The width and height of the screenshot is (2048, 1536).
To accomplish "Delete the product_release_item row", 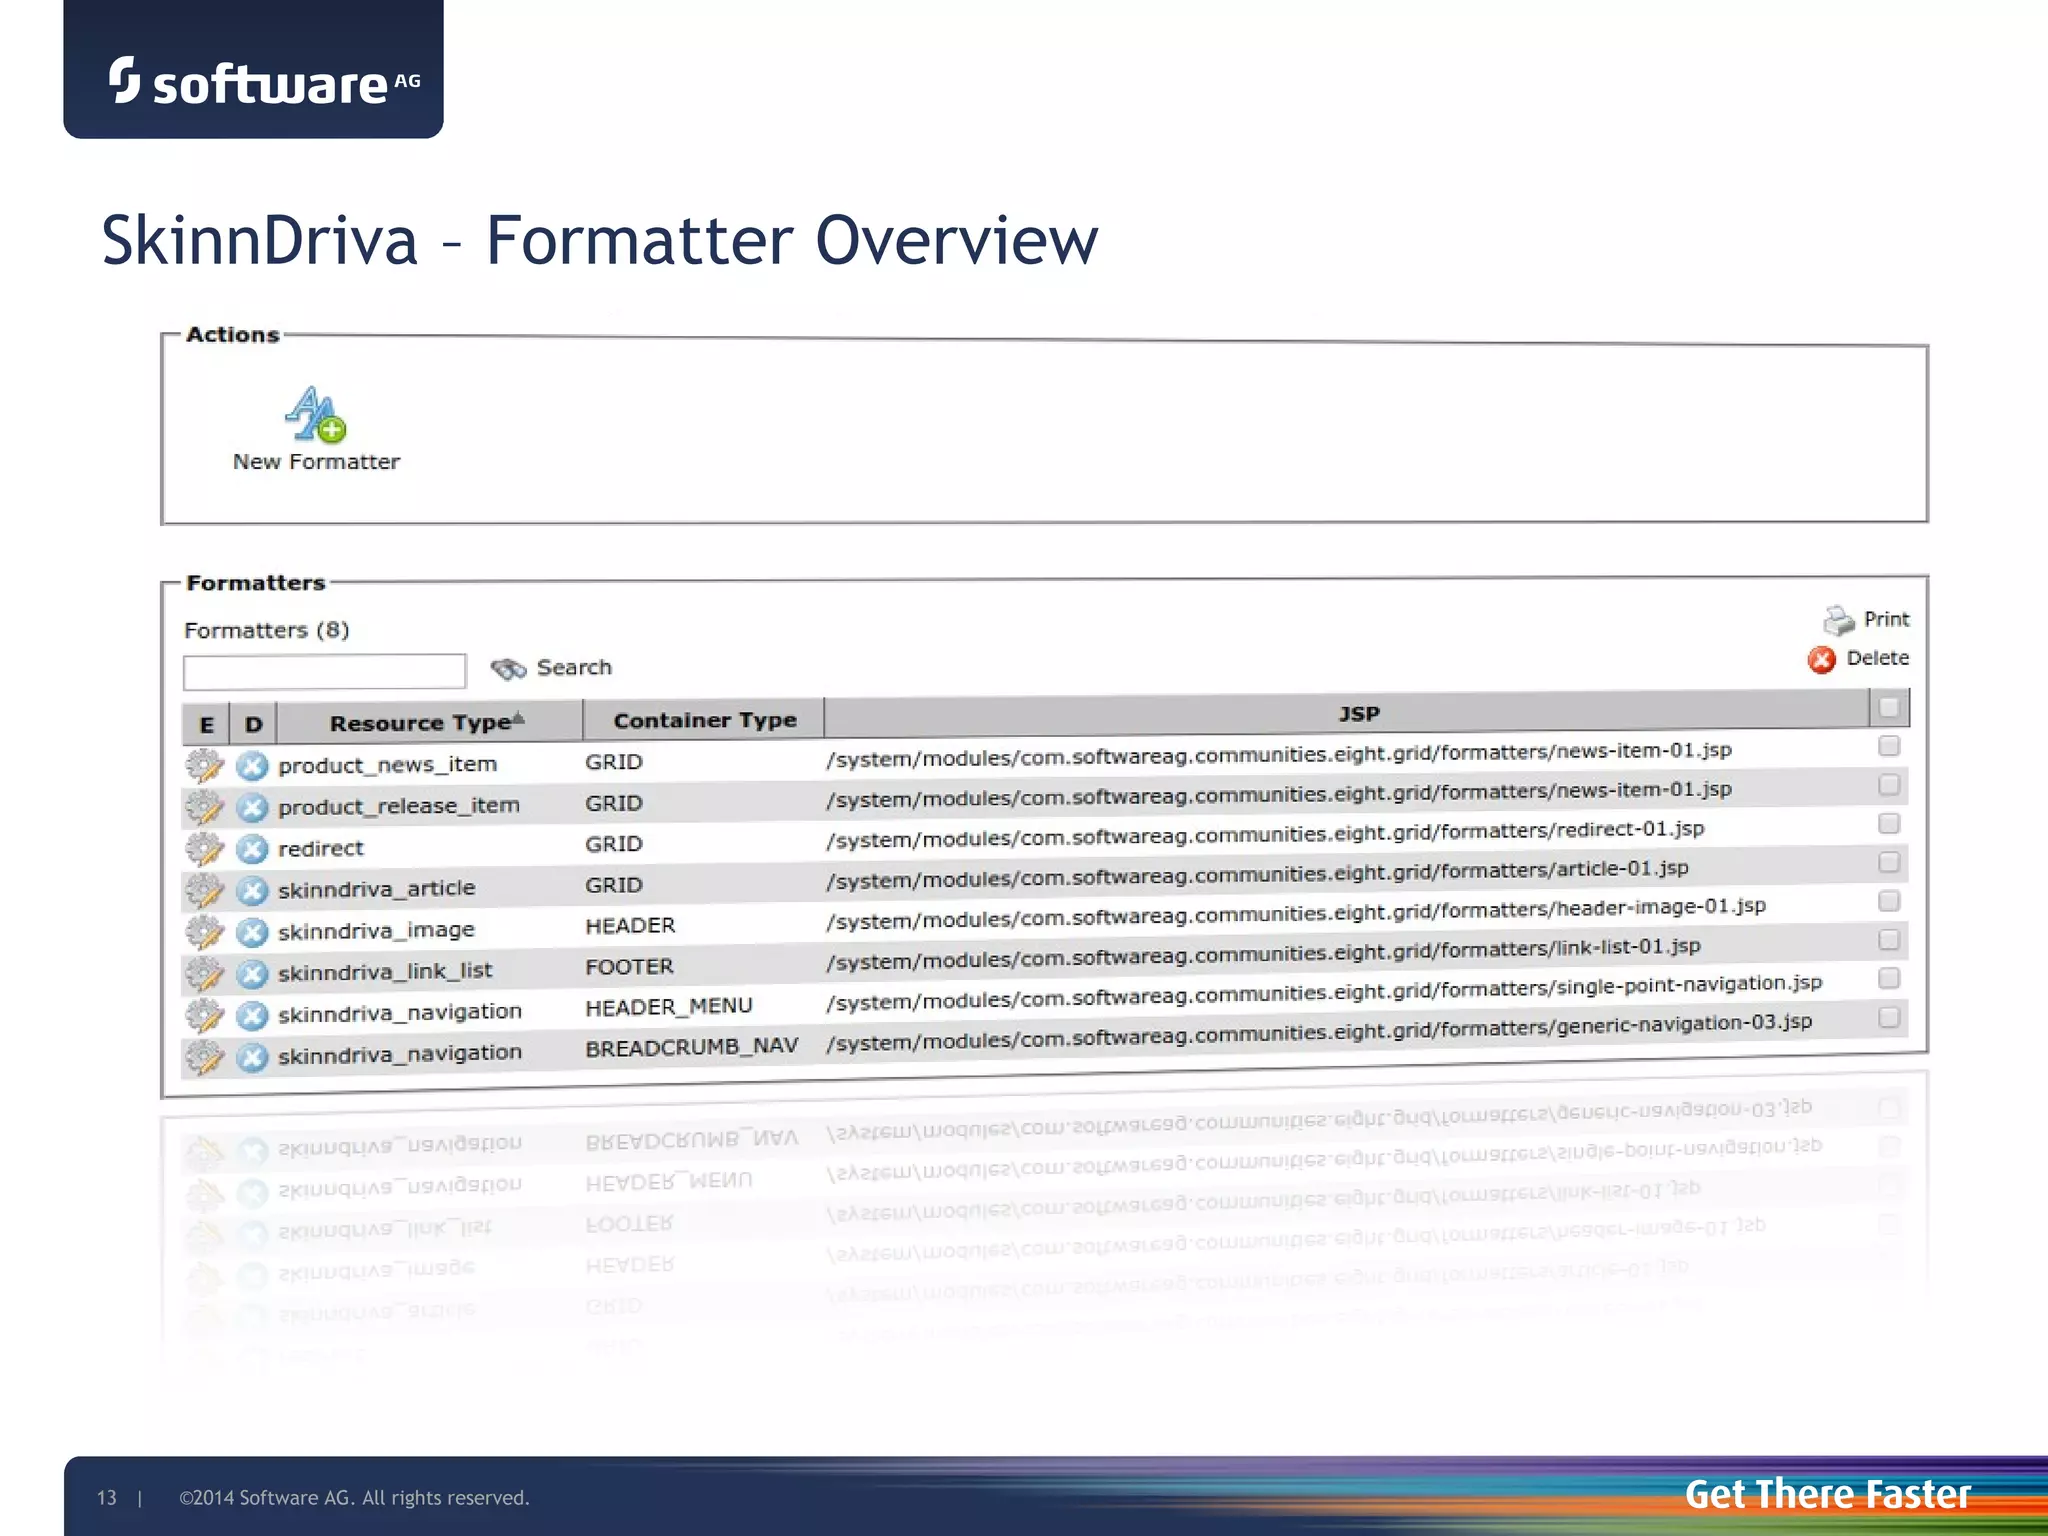I will pos(252,807).
